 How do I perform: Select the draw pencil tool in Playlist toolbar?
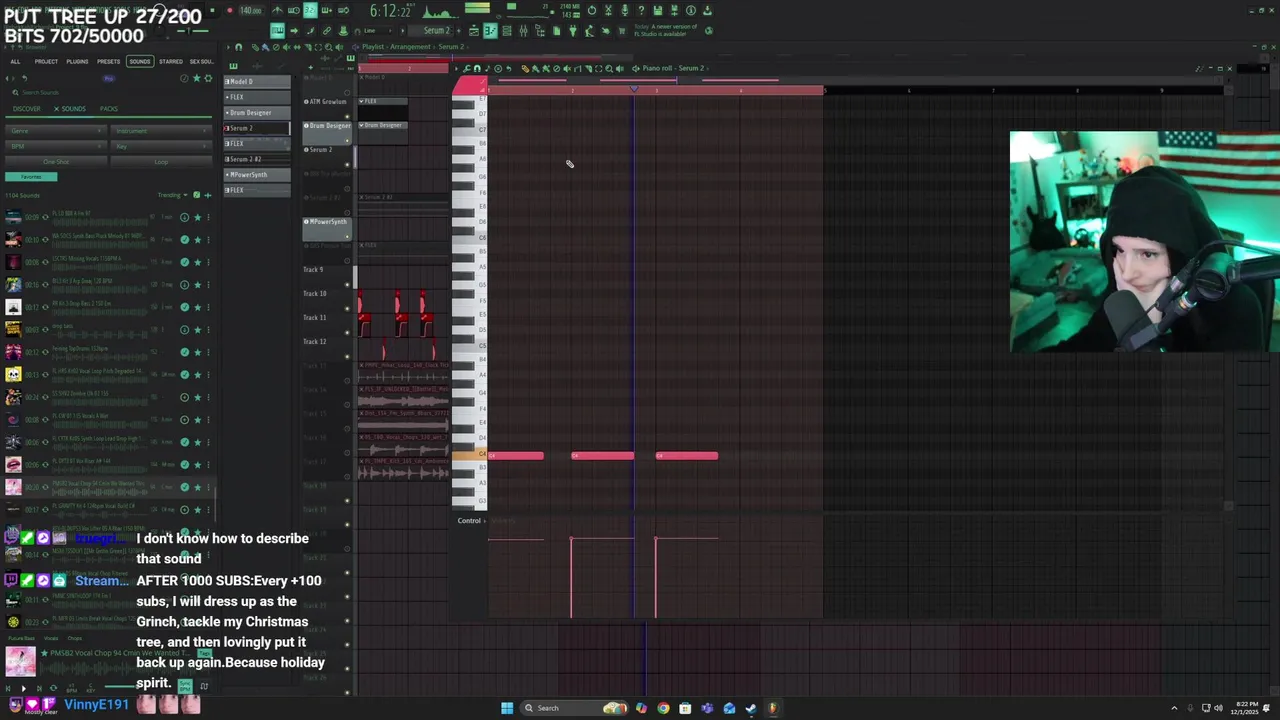click(x=255, y=47)
